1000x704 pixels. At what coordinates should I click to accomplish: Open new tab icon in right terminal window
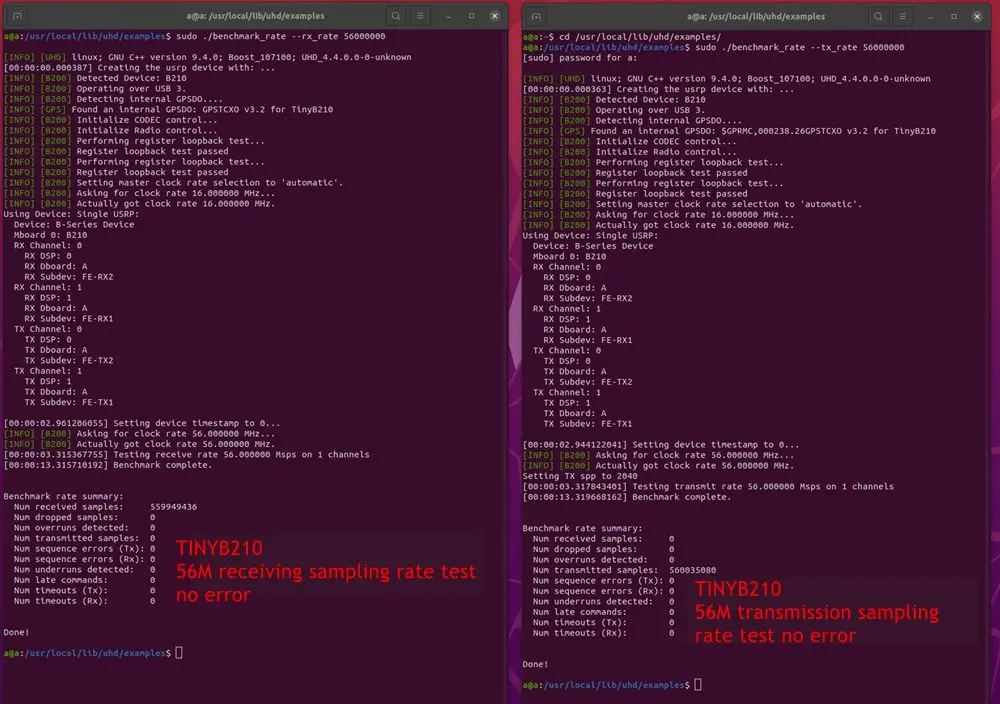click(536, 17)
